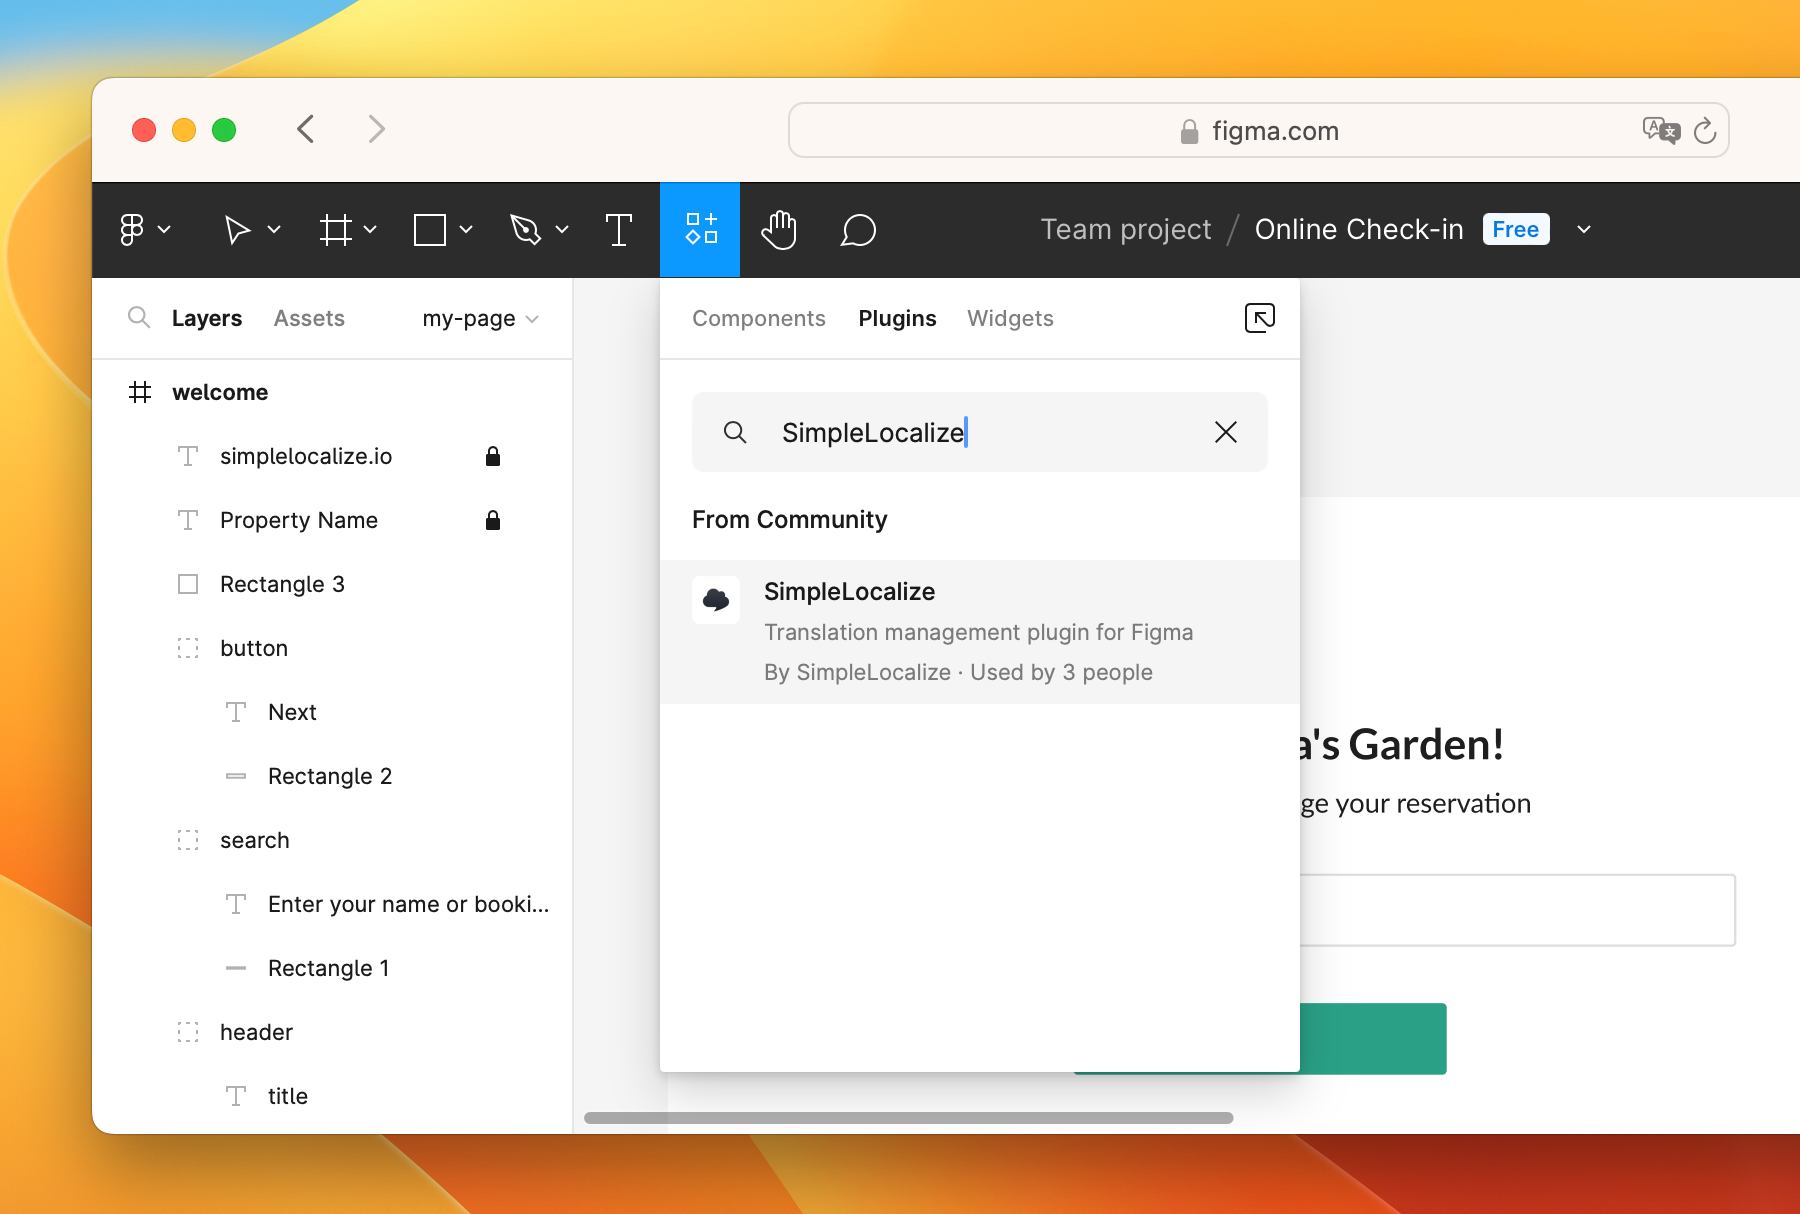The height and width of the screenshot is (1214, 1800).
Task: Select the Next text layer
Action: point(292,712)
